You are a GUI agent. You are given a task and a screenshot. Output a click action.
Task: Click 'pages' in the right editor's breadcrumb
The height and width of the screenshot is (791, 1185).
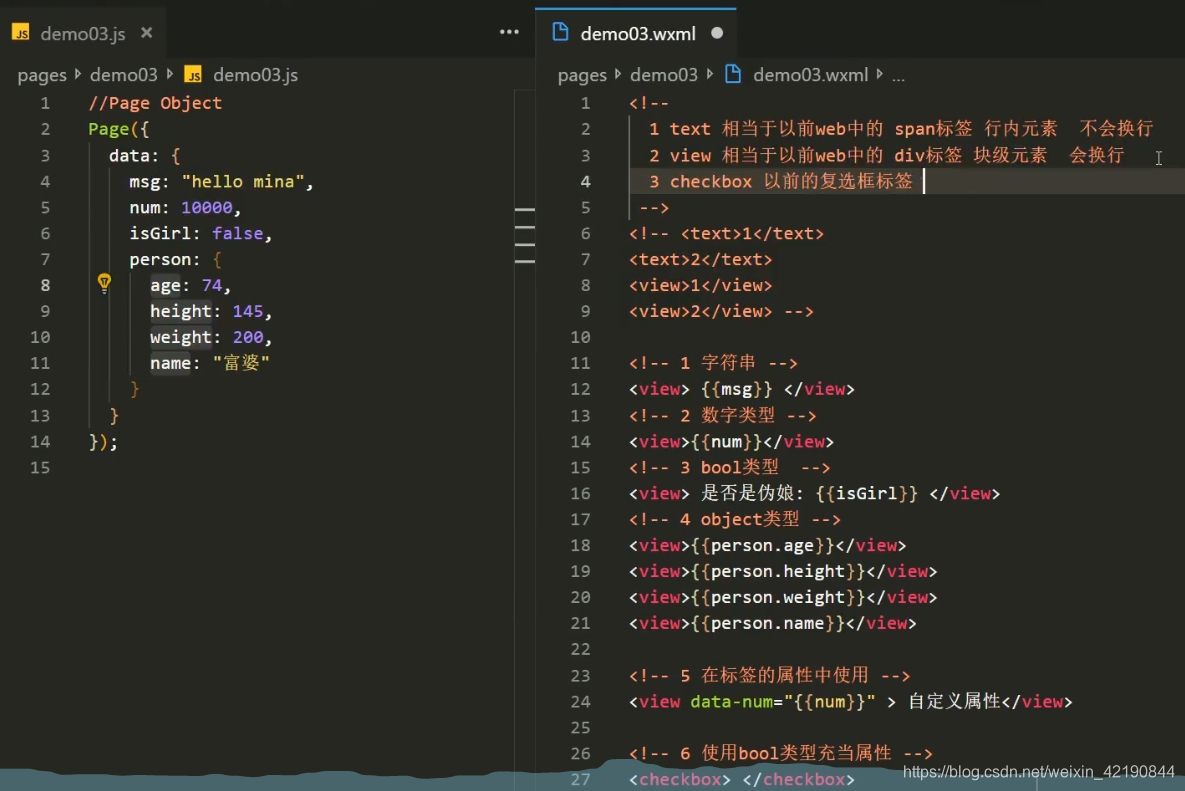tap(582, 75)
